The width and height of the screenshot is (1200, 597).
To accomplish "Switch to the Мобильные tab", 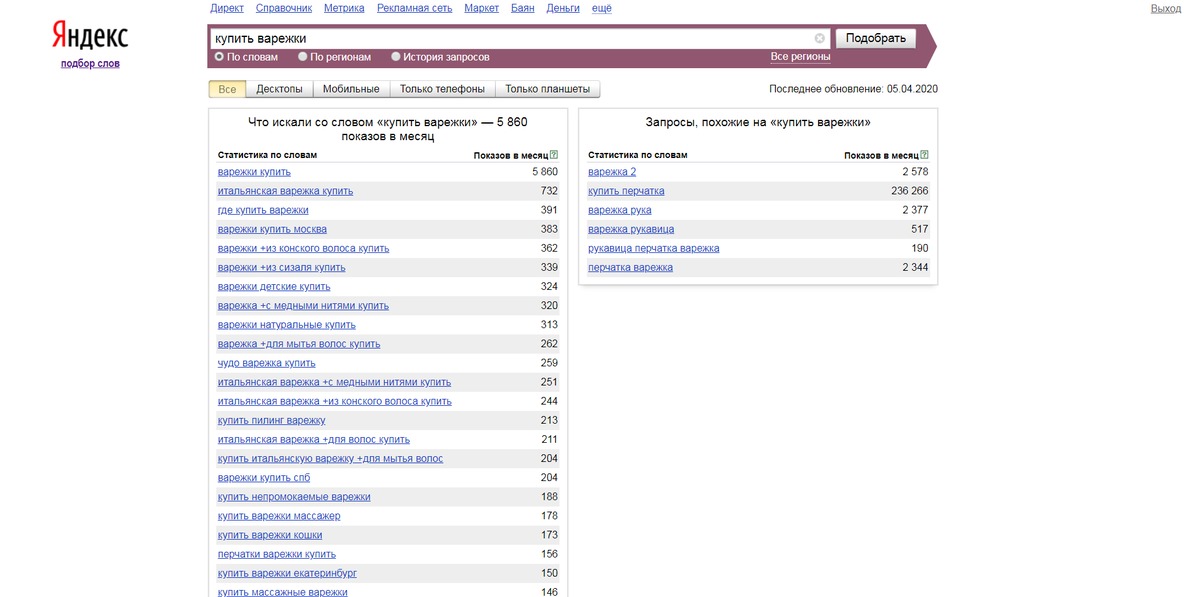I will point(351,89).
